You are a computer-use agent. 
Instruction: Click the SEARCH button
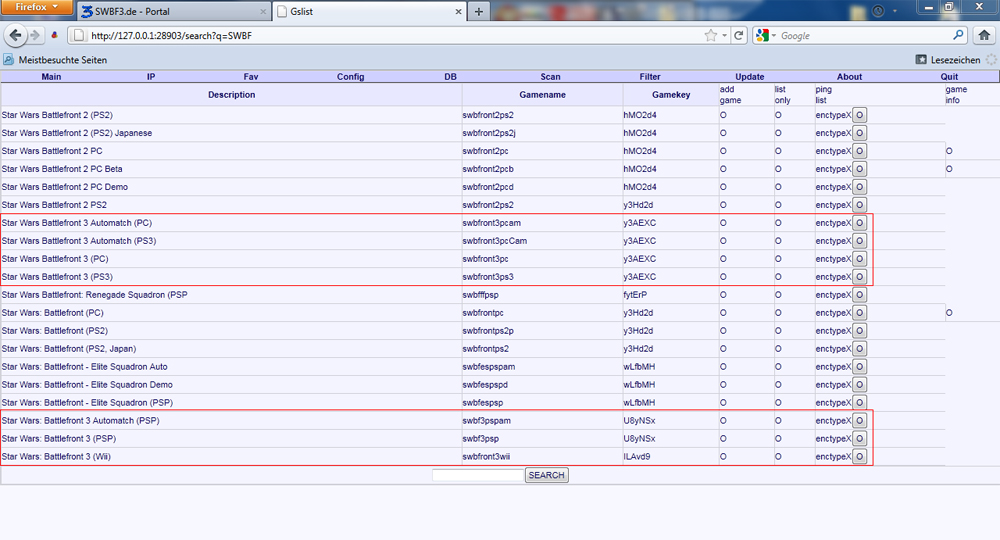coord(547,475)
